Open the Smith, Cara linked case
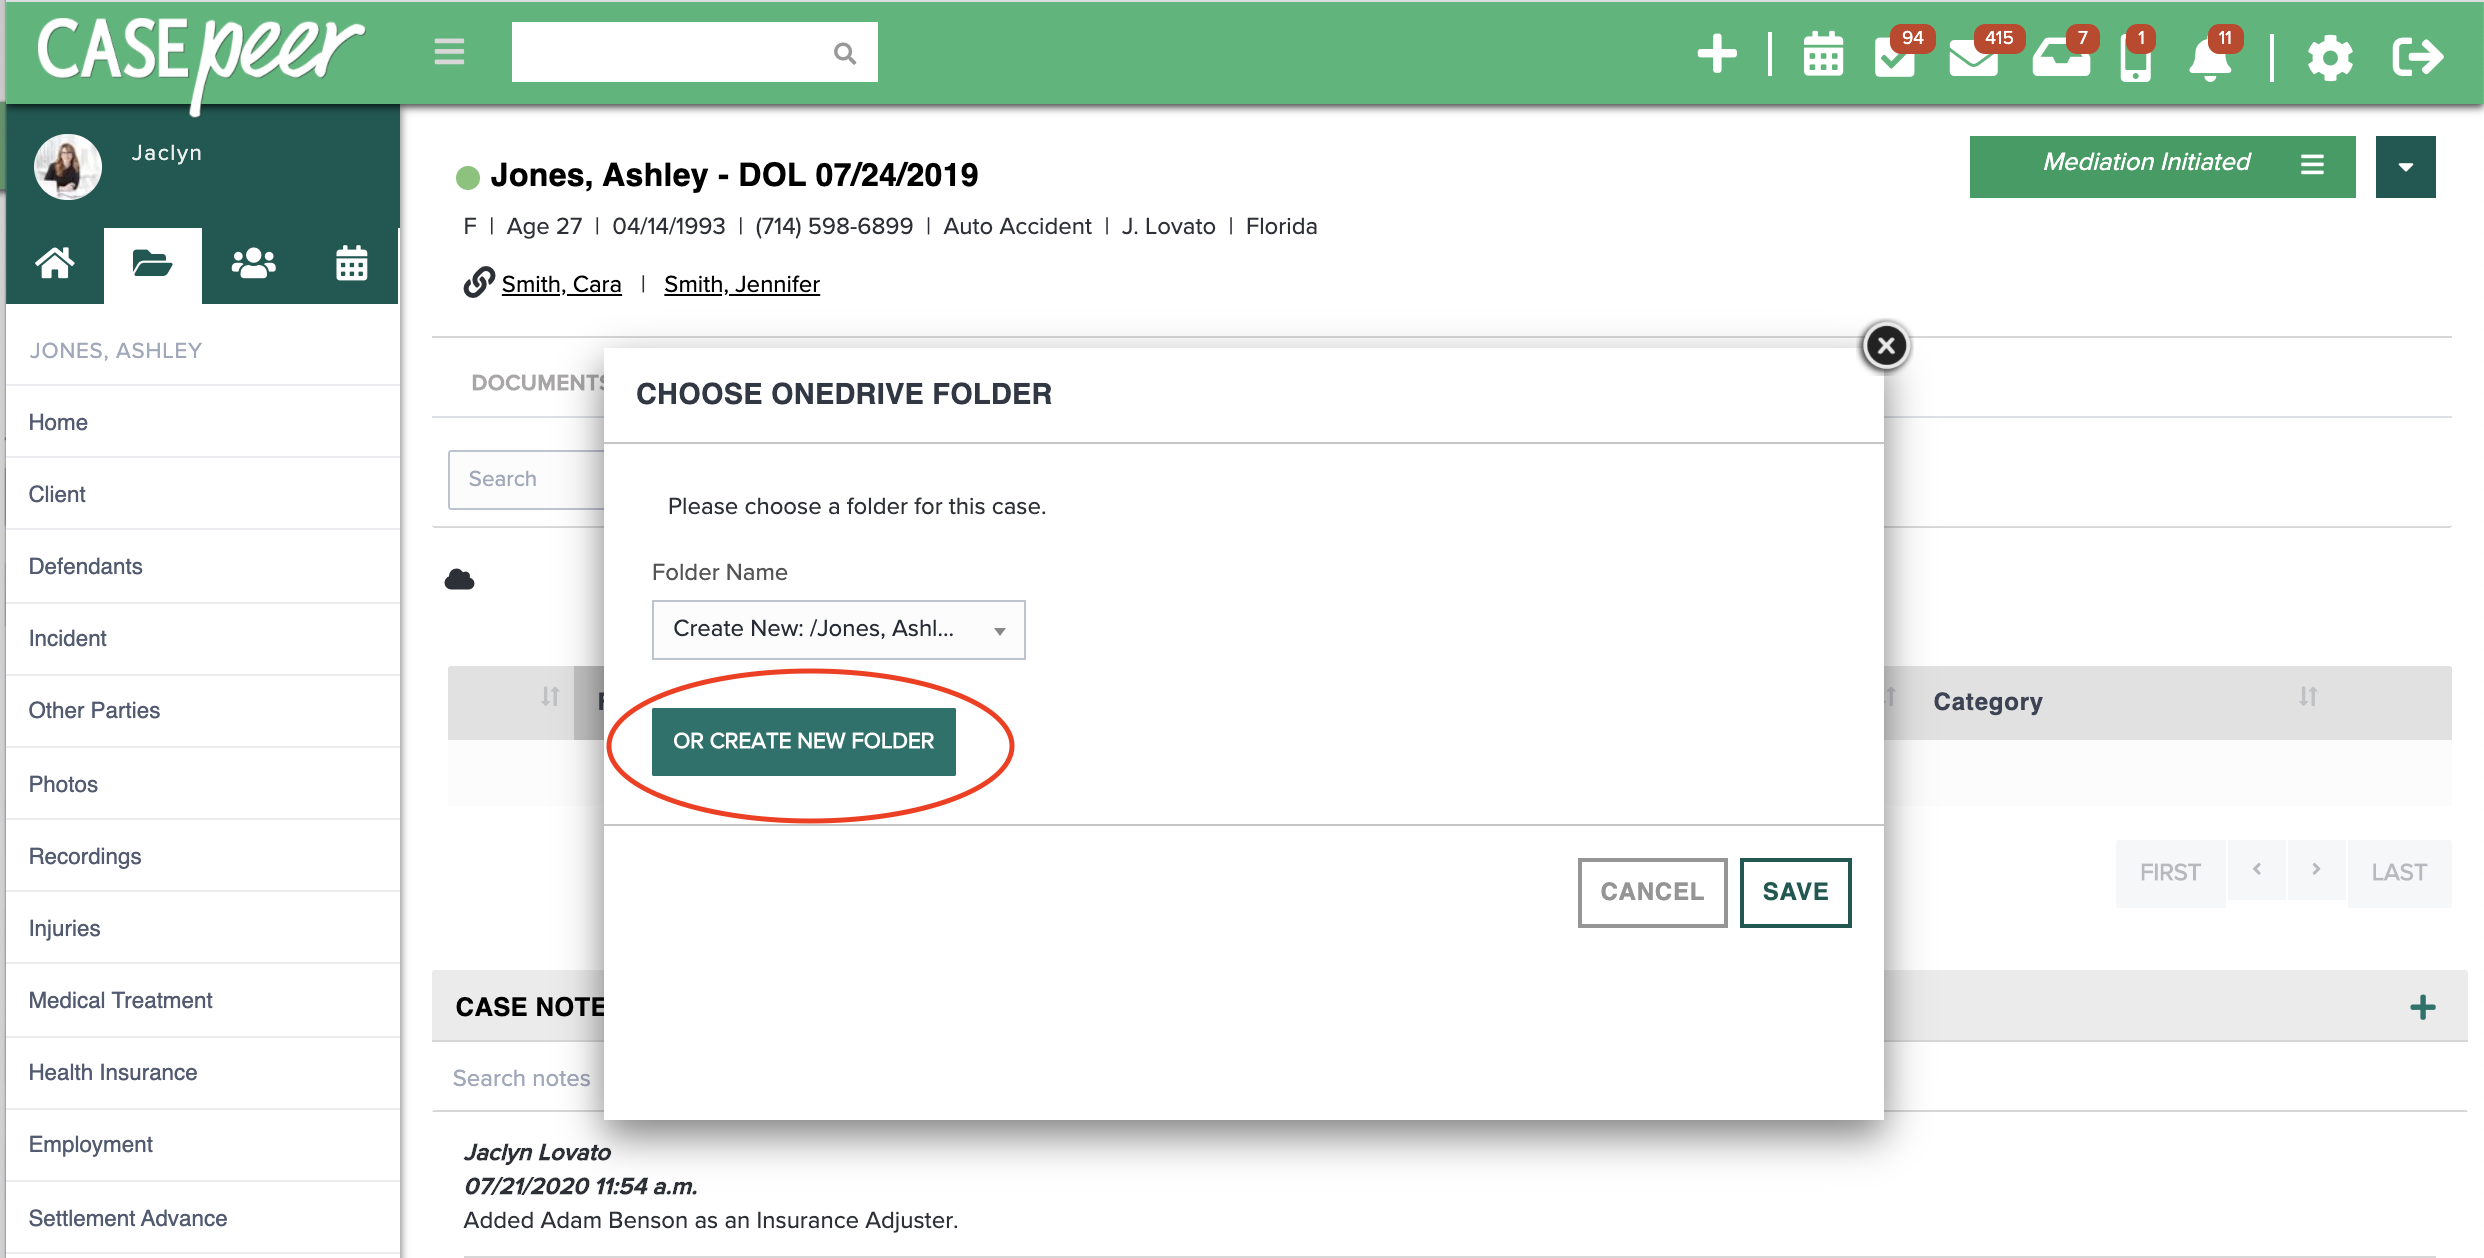This screenshot has height=1258, width=2484. 562,284
